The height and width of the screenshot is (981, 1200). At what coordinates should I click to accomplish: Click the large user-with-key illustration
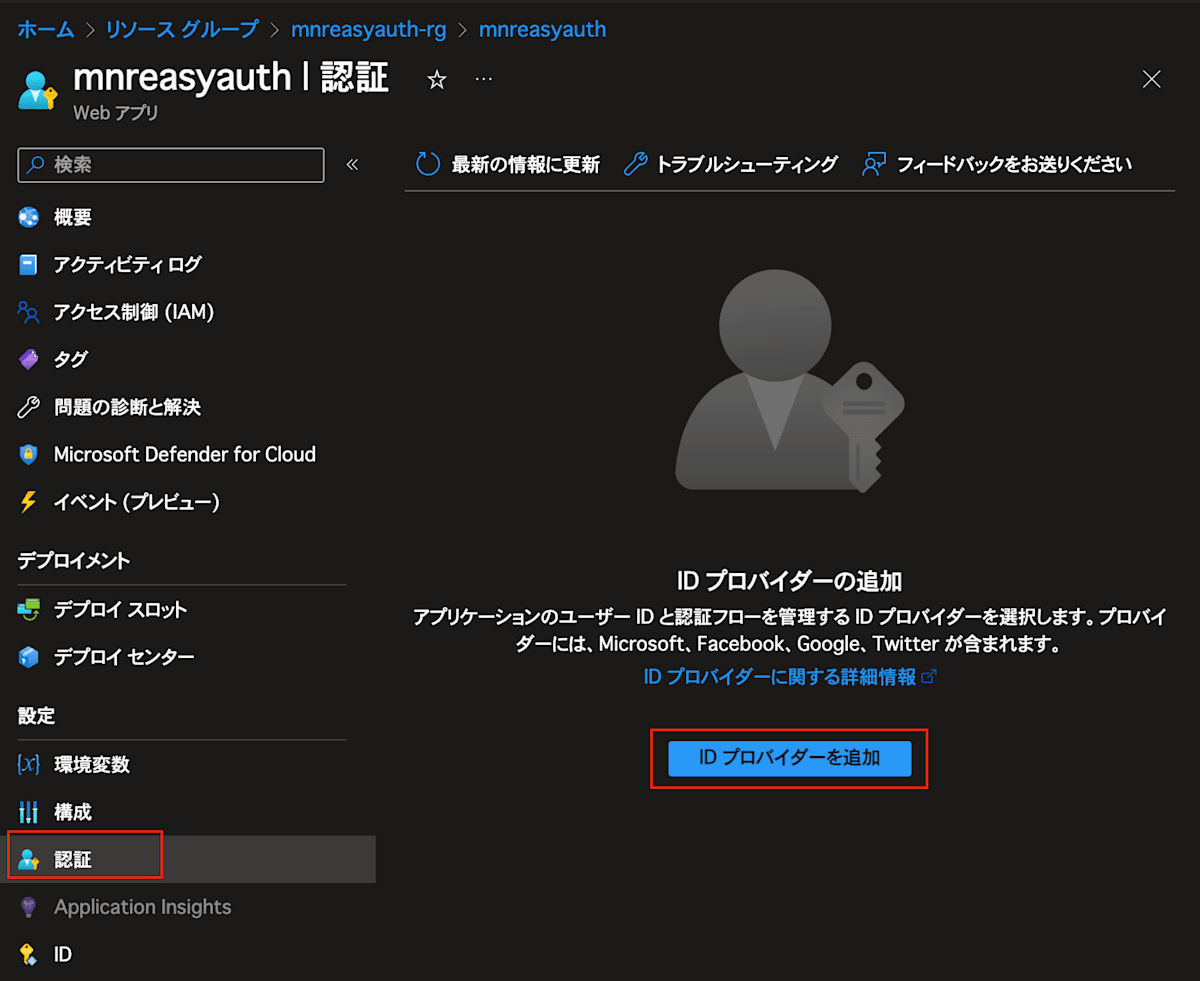[x=790, y=380]
